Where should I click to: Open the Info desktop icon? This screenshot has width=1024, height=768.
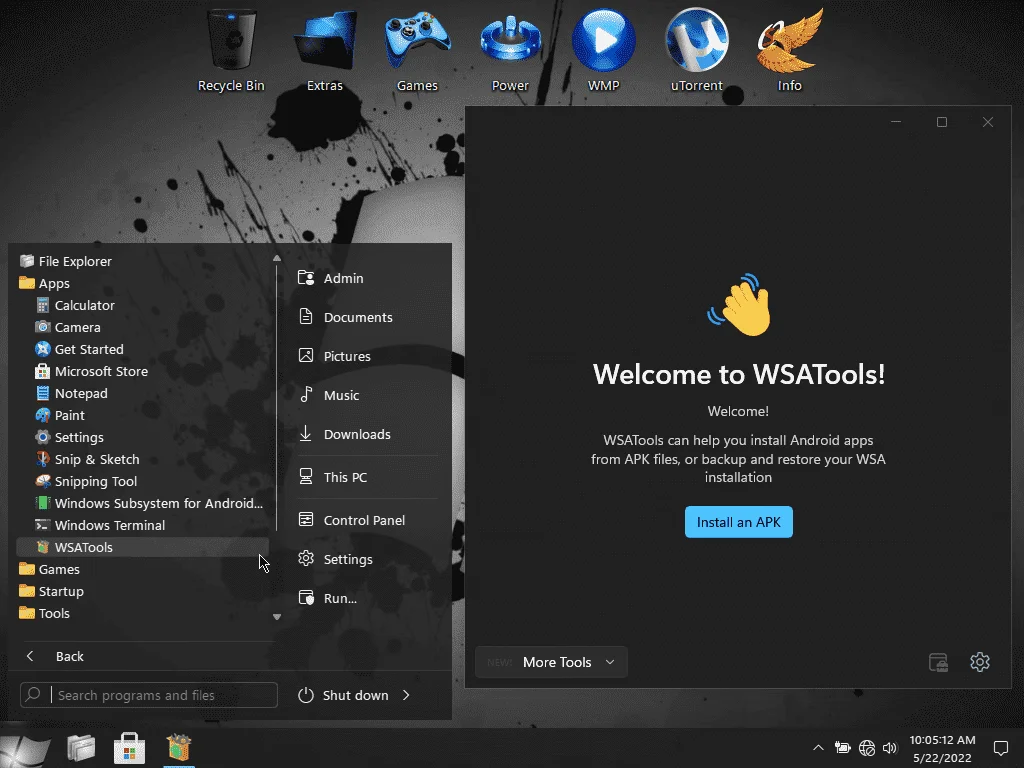point(790,50)
